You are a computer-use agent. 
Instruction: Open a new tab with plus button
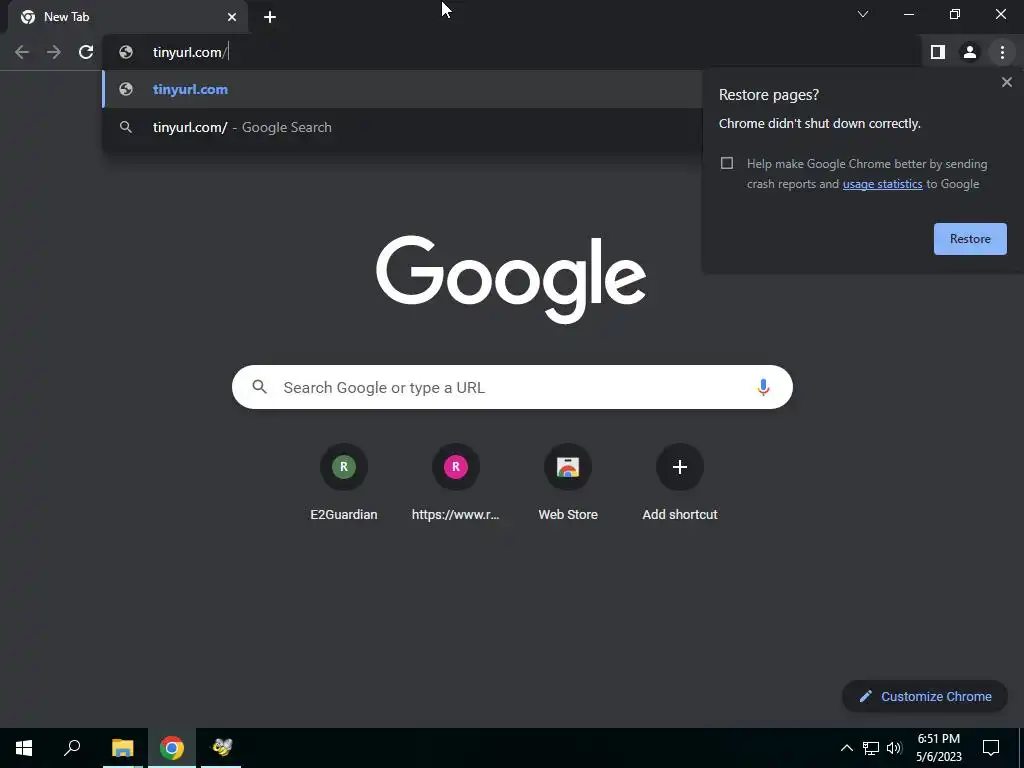[x=270, y=17]
